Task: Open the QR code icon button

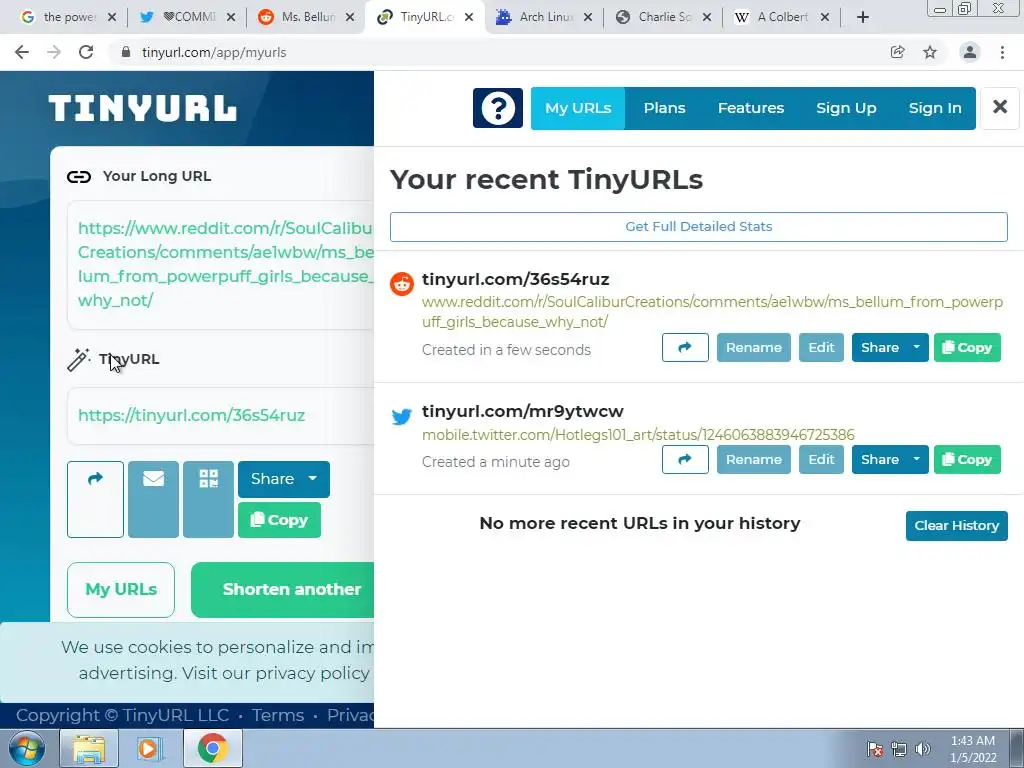Action: tap(208, 499)
